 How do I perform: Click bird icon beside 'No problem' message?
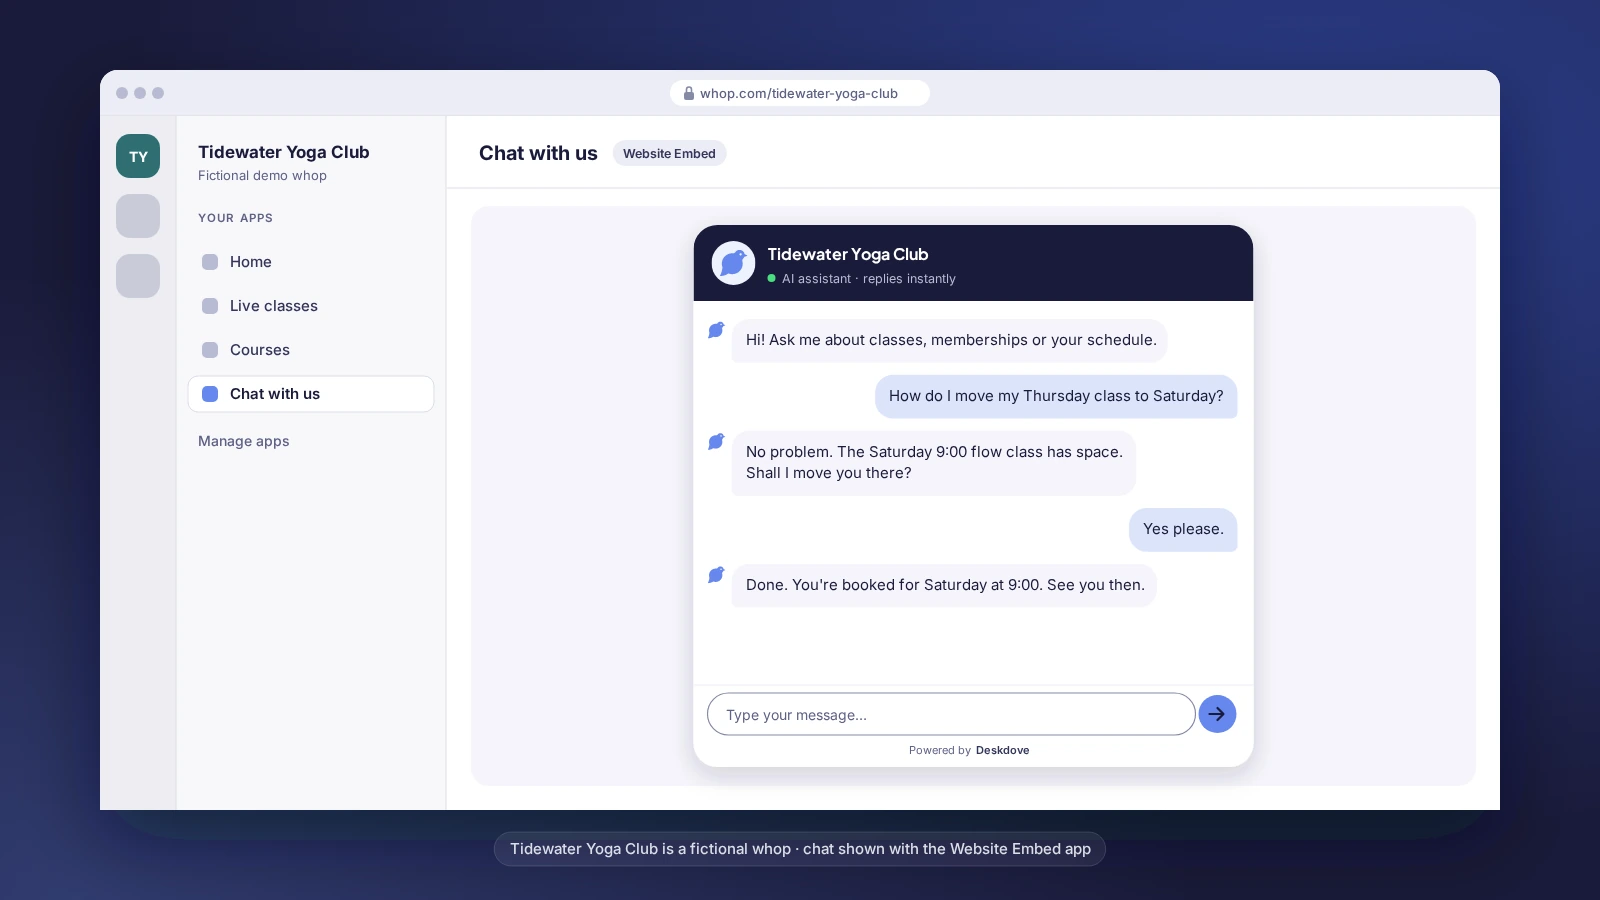pos(716,441)
